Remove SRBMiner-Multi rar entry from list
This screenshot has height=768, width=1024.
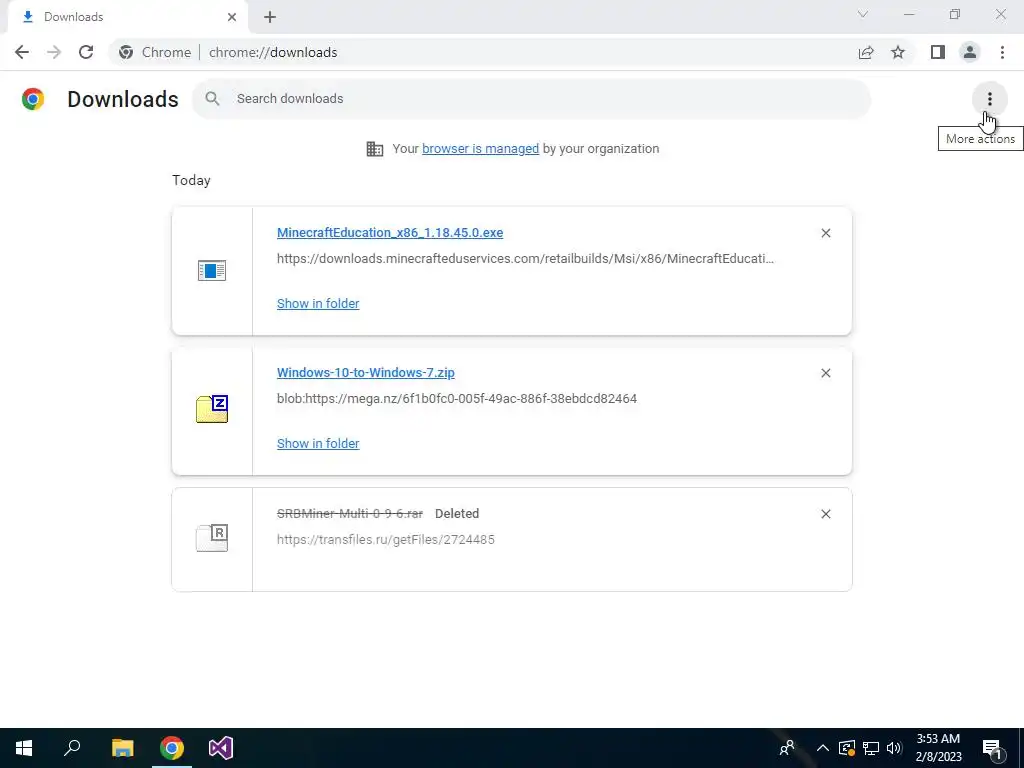pyautogui.click(x=825, y=514)
